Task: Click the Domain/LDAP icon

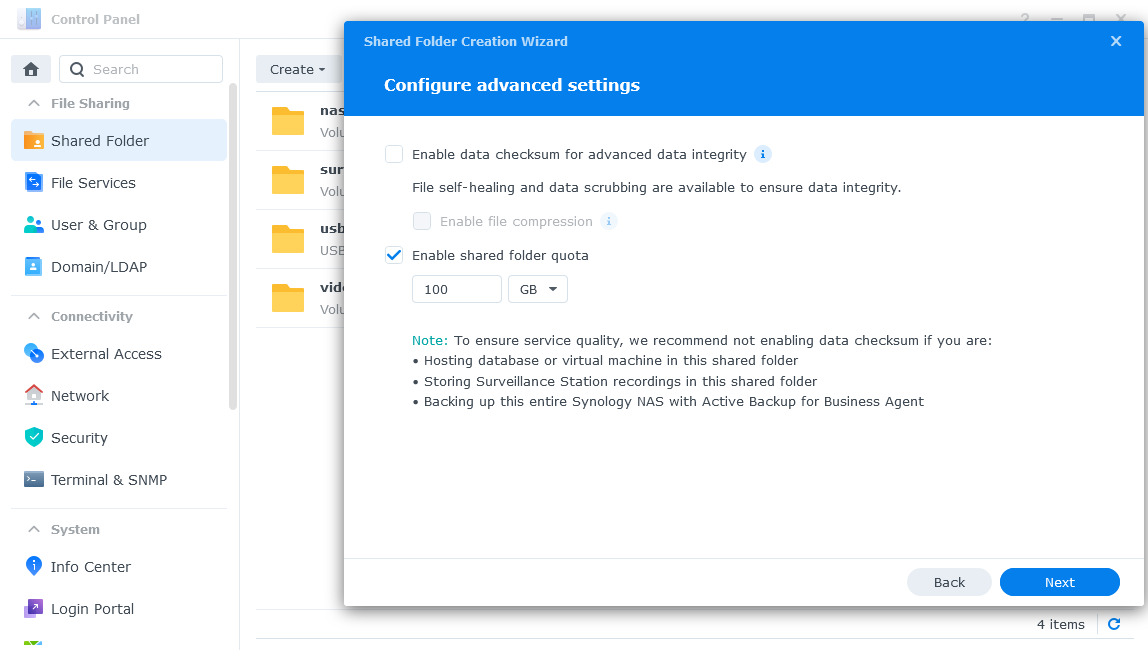Action: 34,267
